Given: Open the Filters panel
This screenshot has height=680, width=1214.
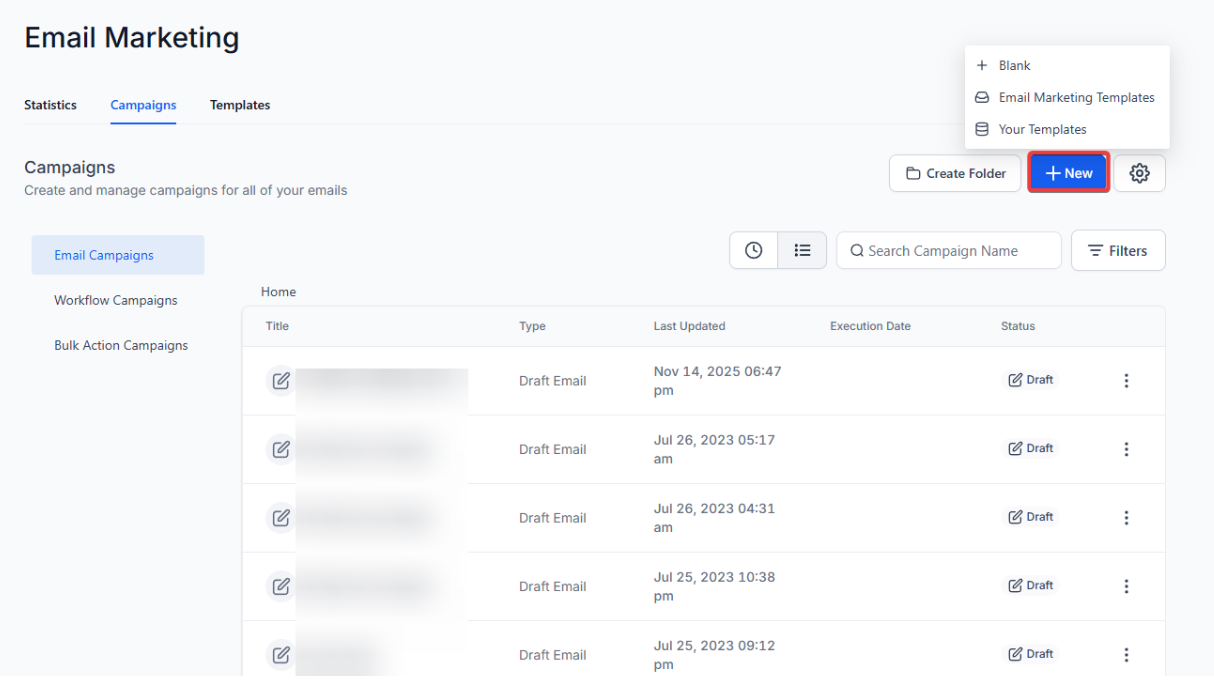Looking at the screenshot, I should (1117, 251).
